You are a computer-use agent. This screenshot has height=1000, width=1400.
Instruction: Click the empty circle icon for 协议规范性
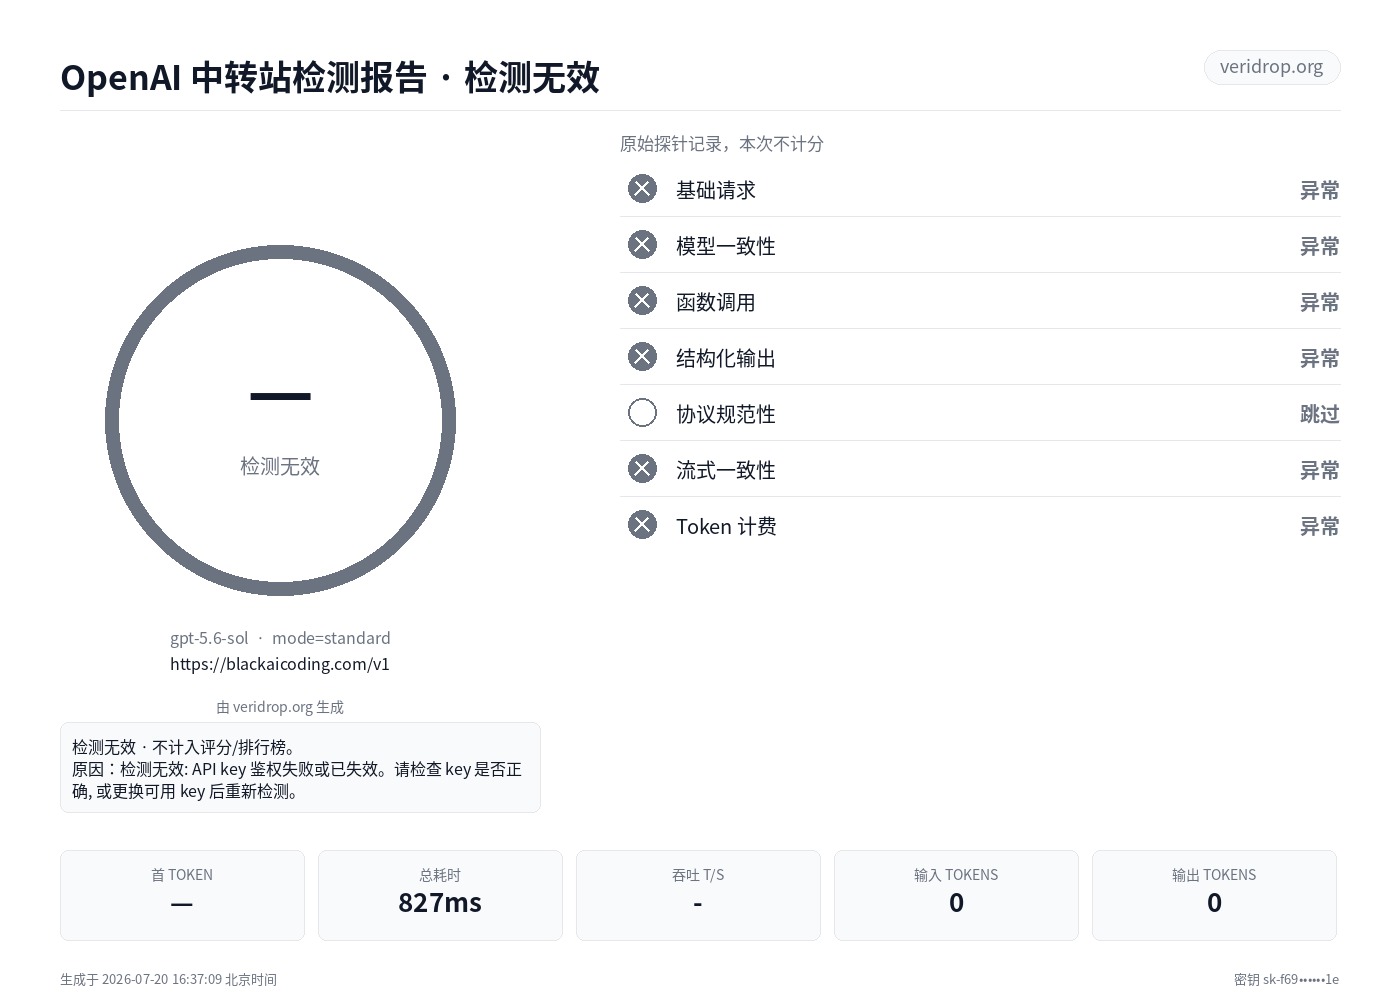[x=642, y=413]
